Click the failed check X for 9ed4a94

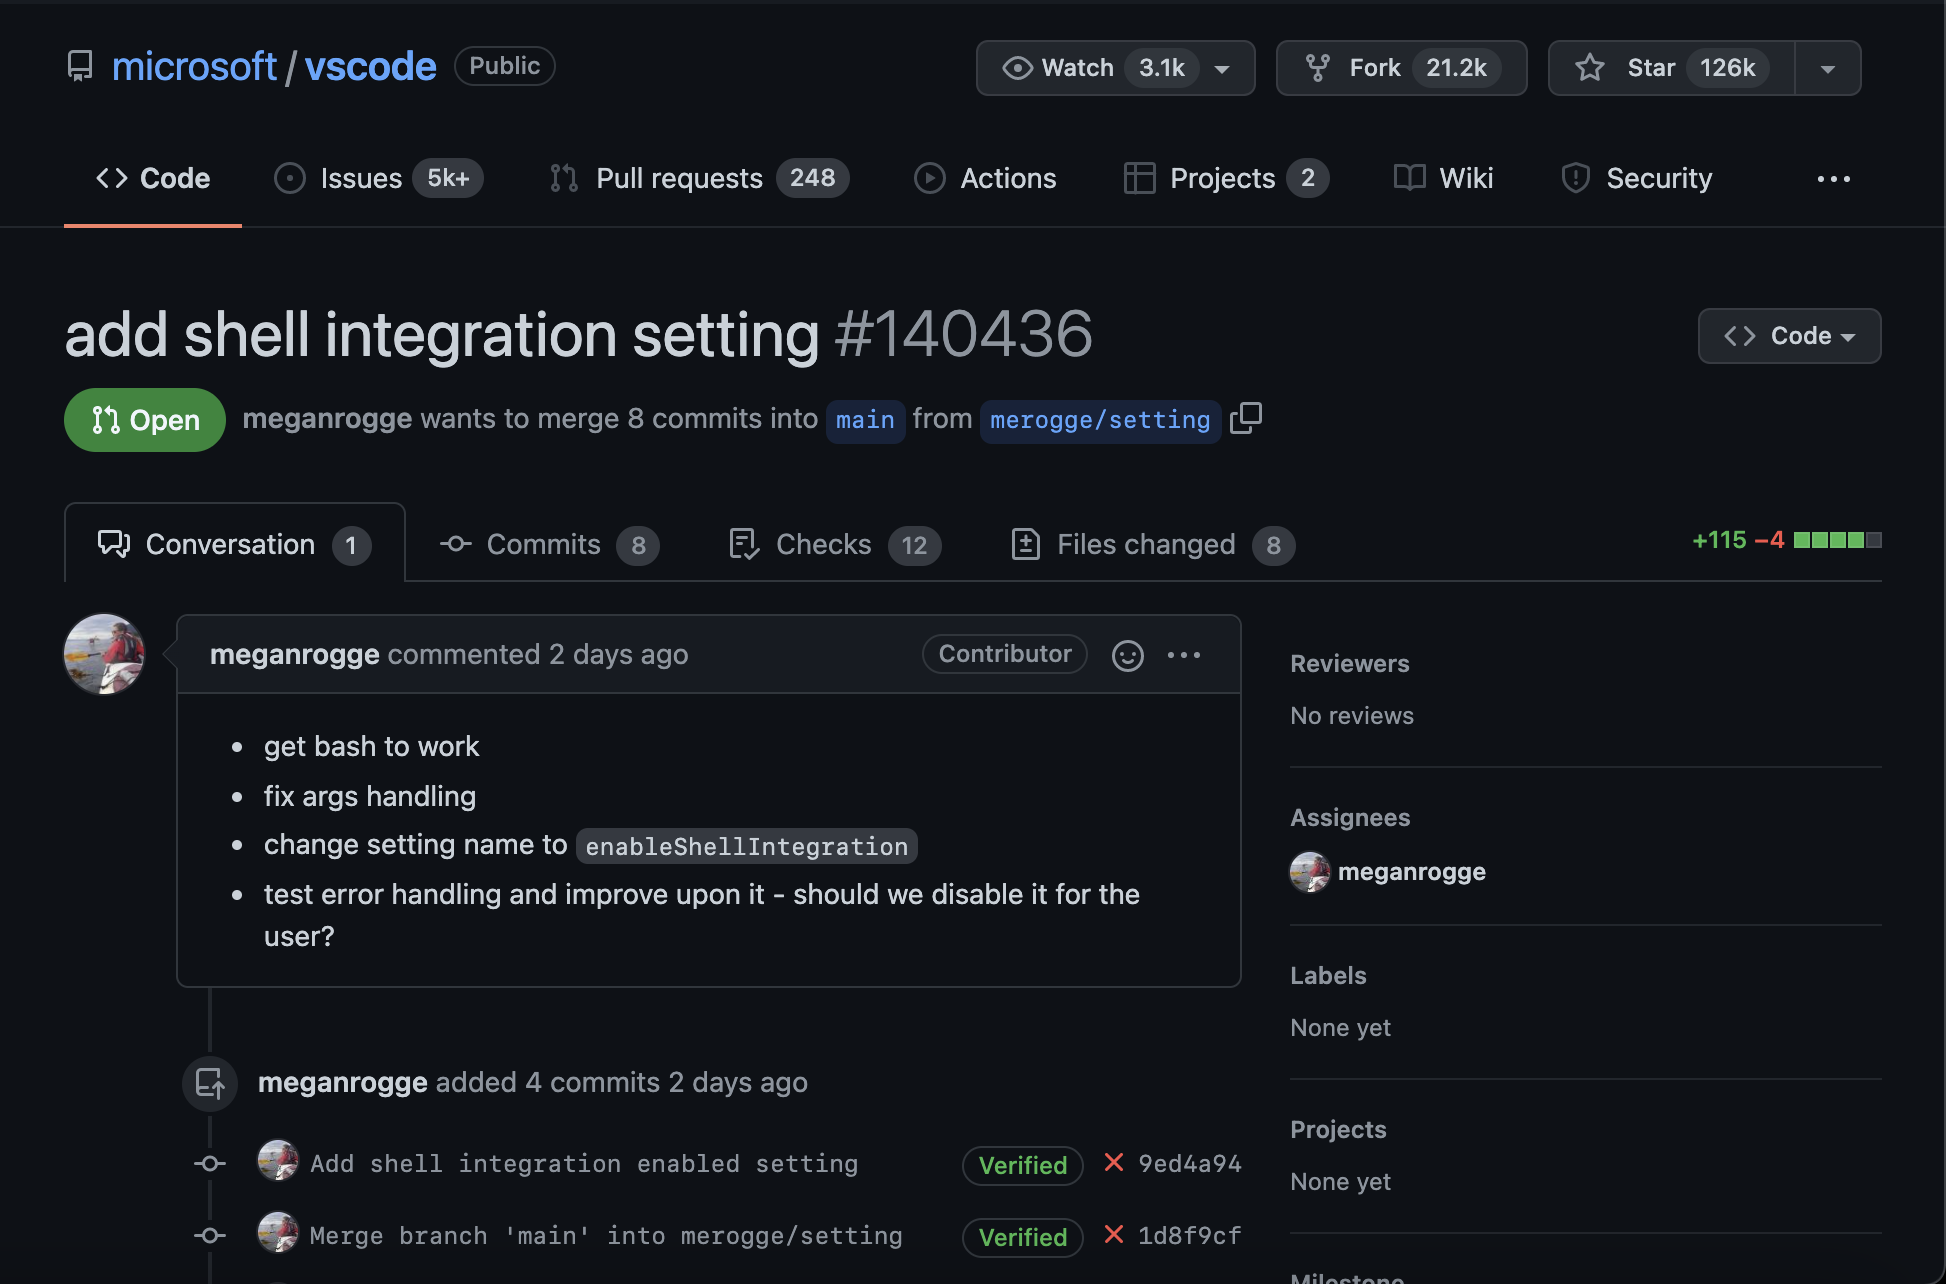1113,1163
